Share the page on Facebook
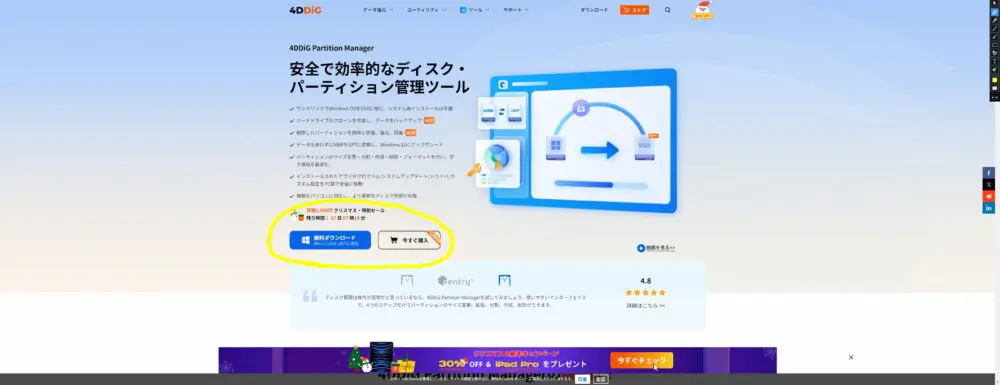Screen dimensions: 1000x385 click(x=989, y=173)
